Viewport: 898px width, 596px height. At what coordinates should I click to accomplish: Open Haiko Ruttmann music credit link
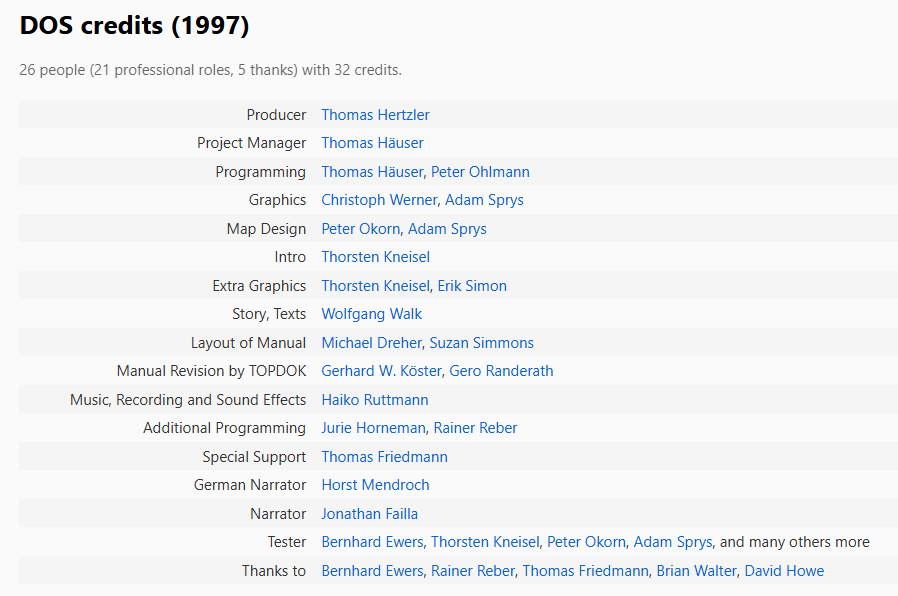point(375,400)
